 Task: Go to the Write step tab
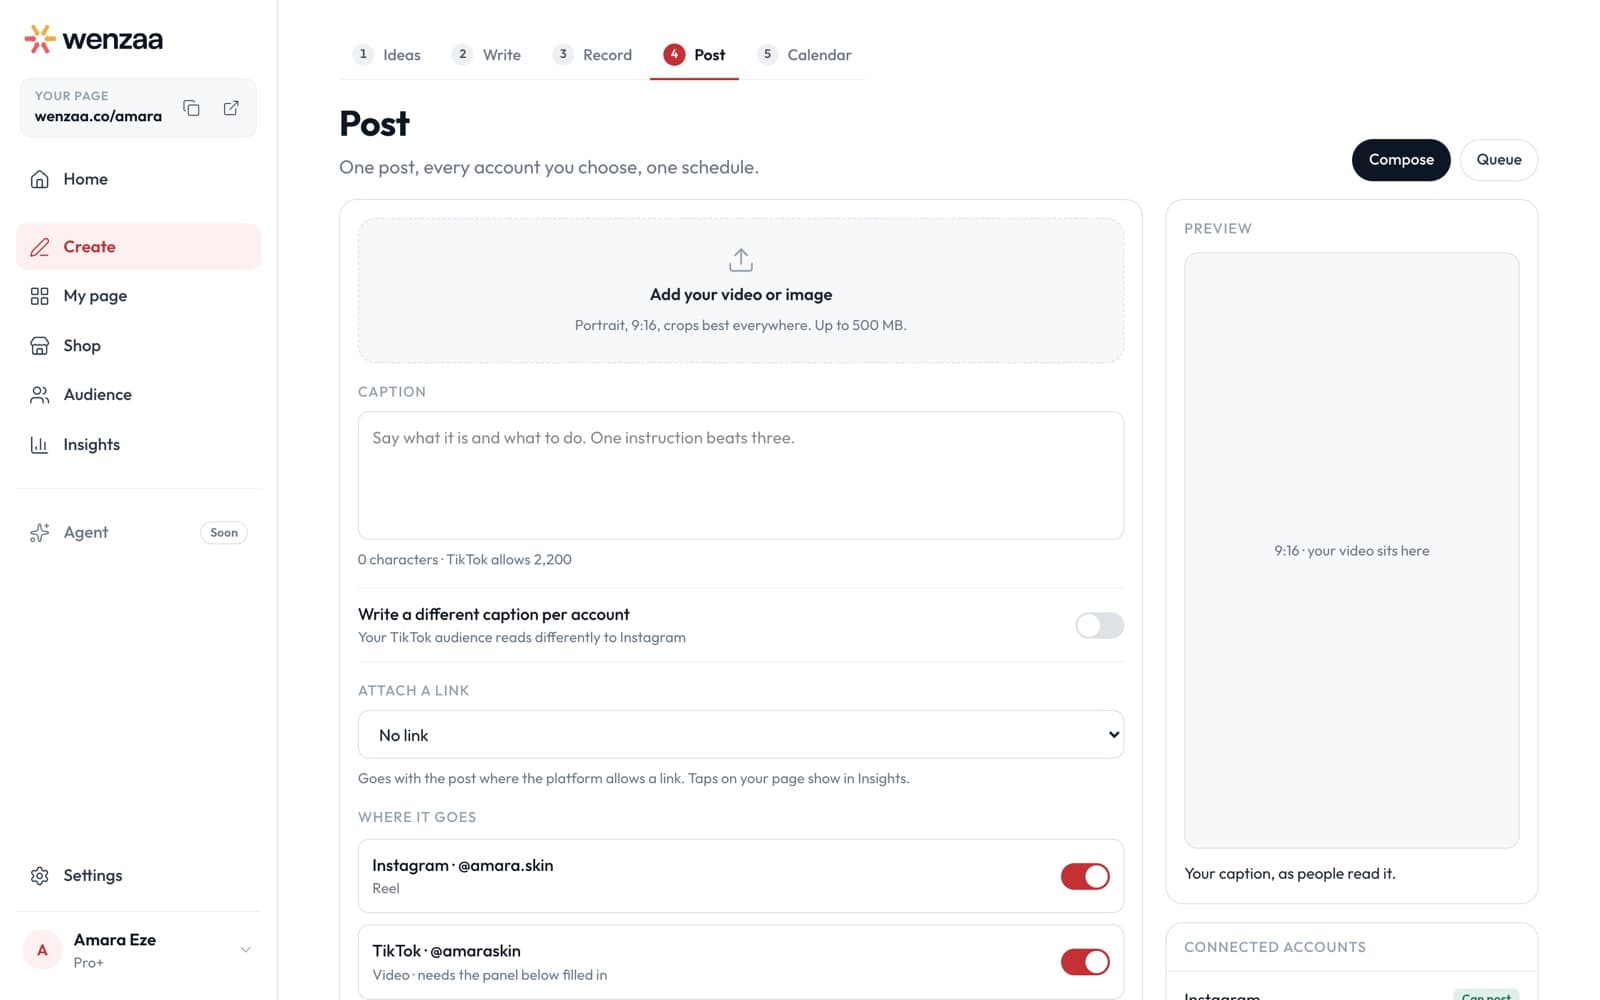(x=487, y=55)
